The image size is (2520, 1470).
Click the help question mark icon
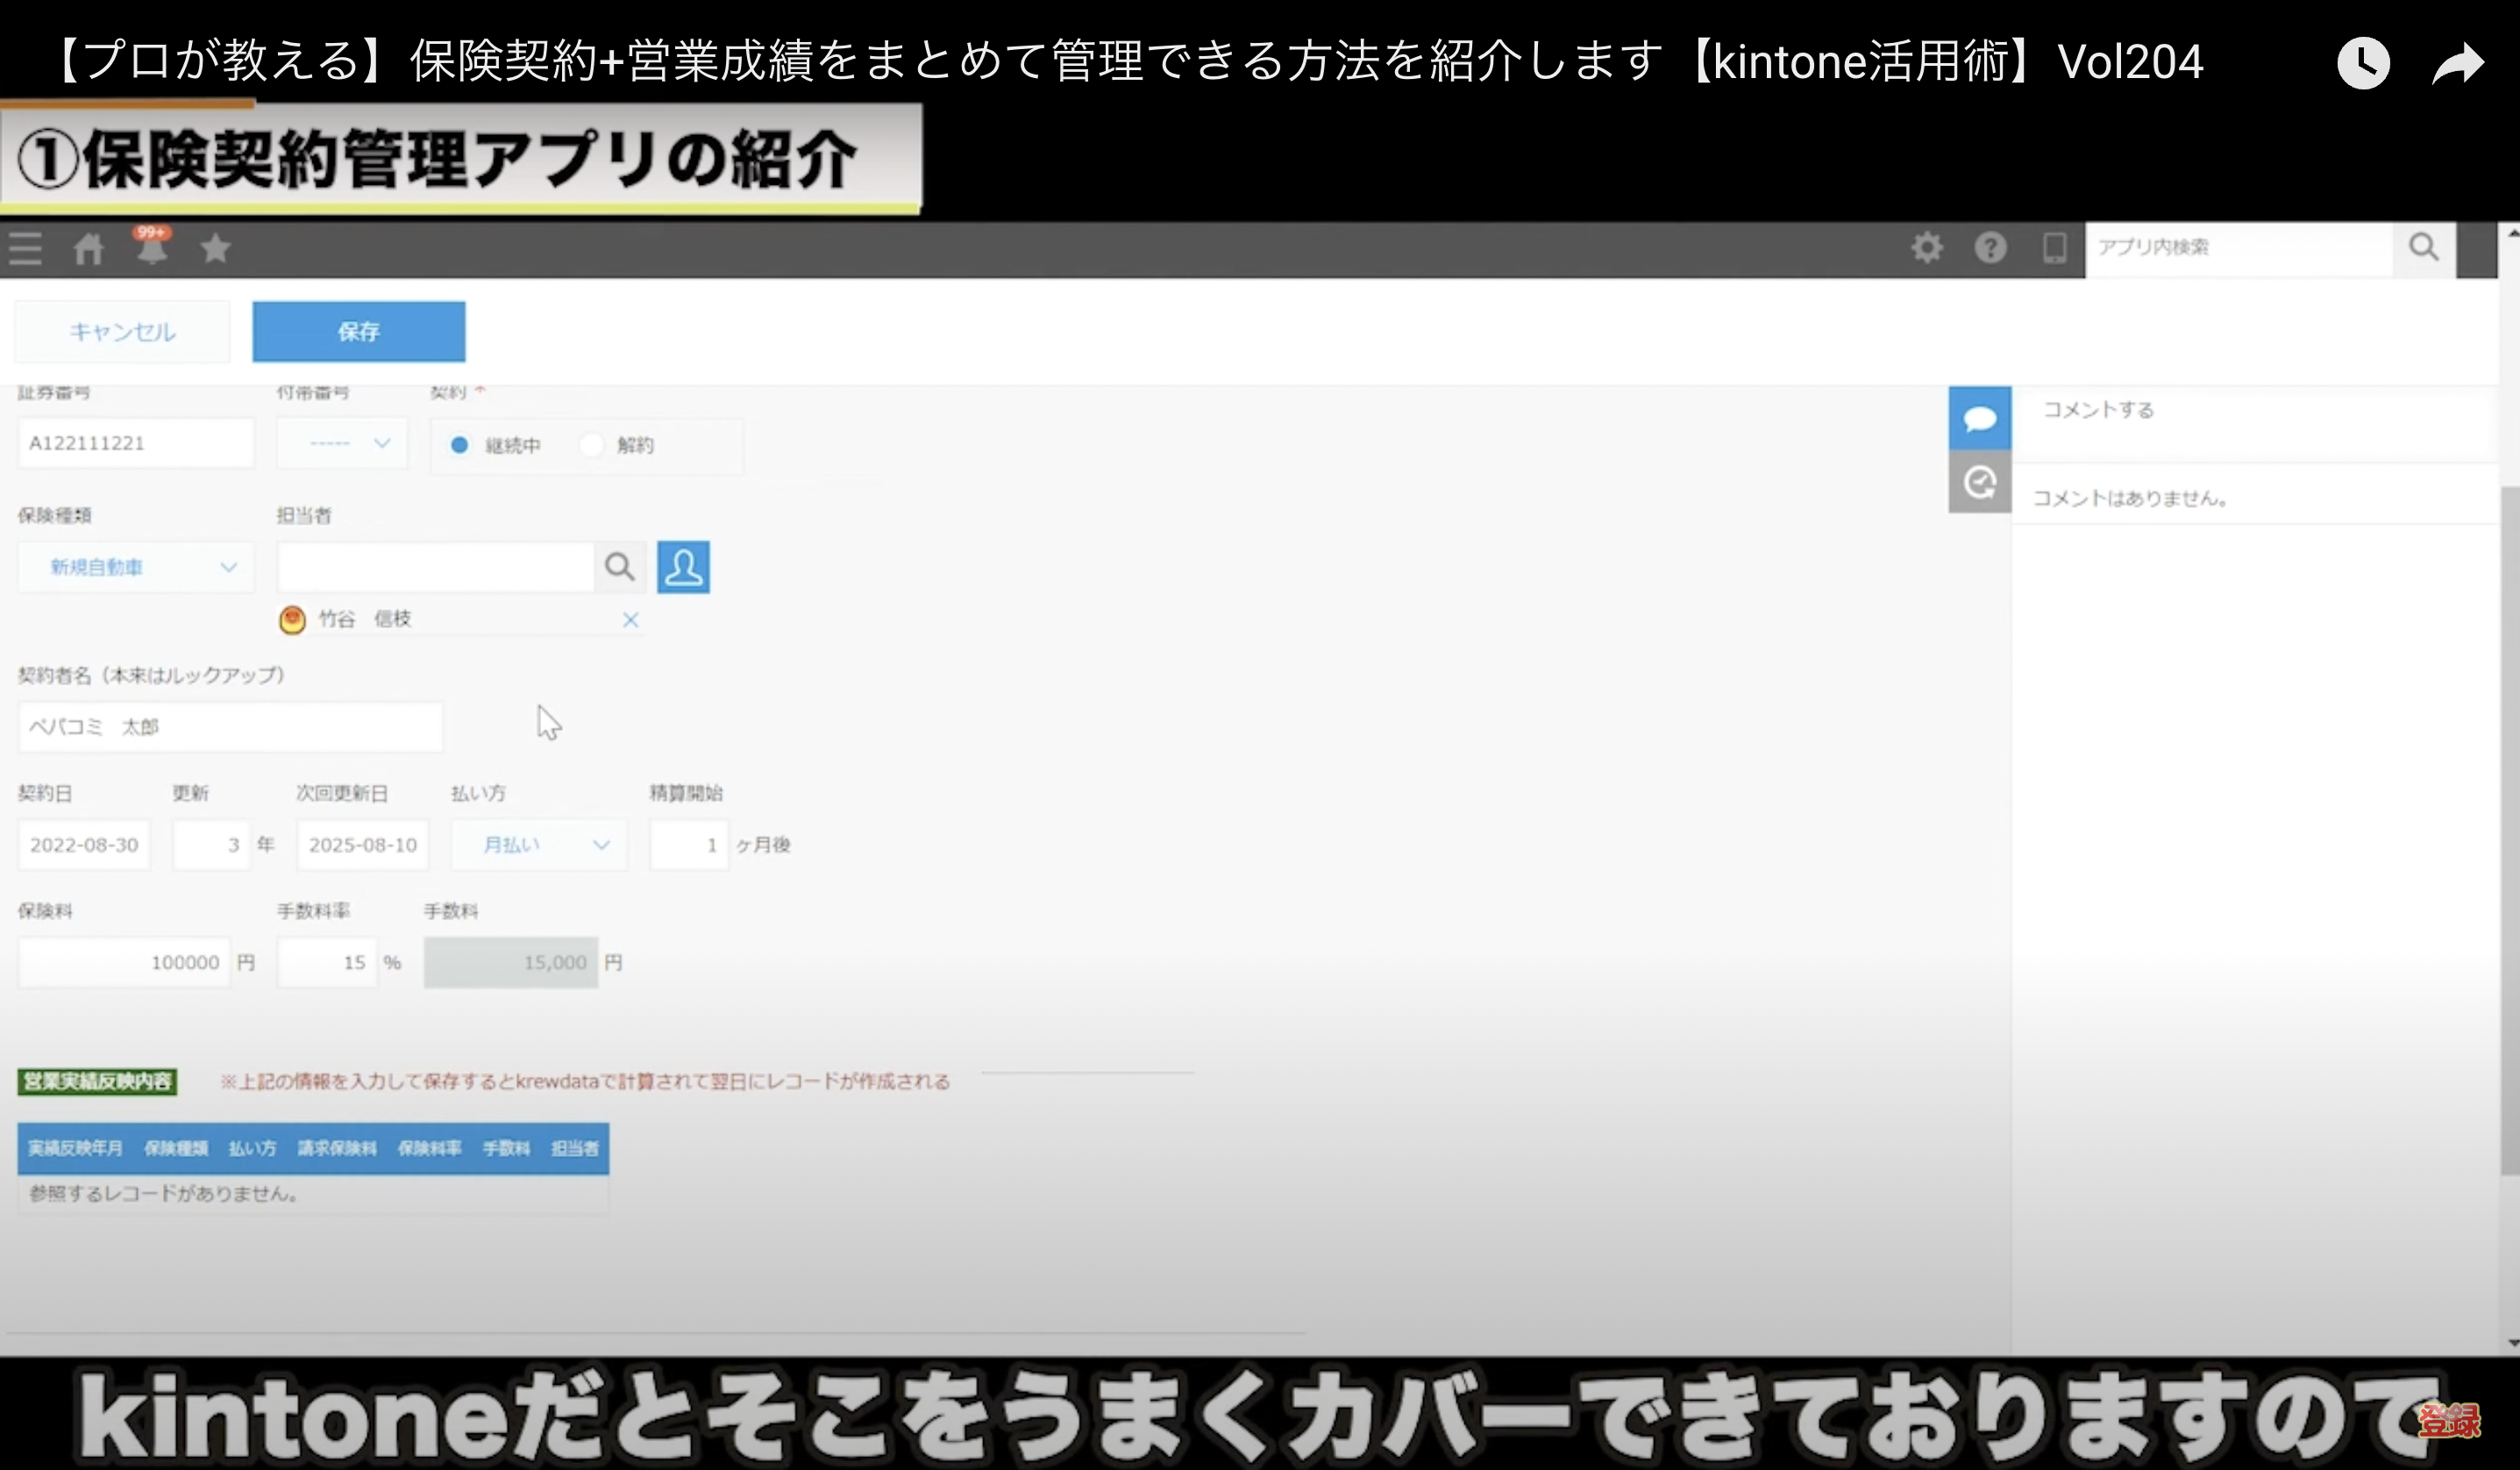[x=1990, y=247]
